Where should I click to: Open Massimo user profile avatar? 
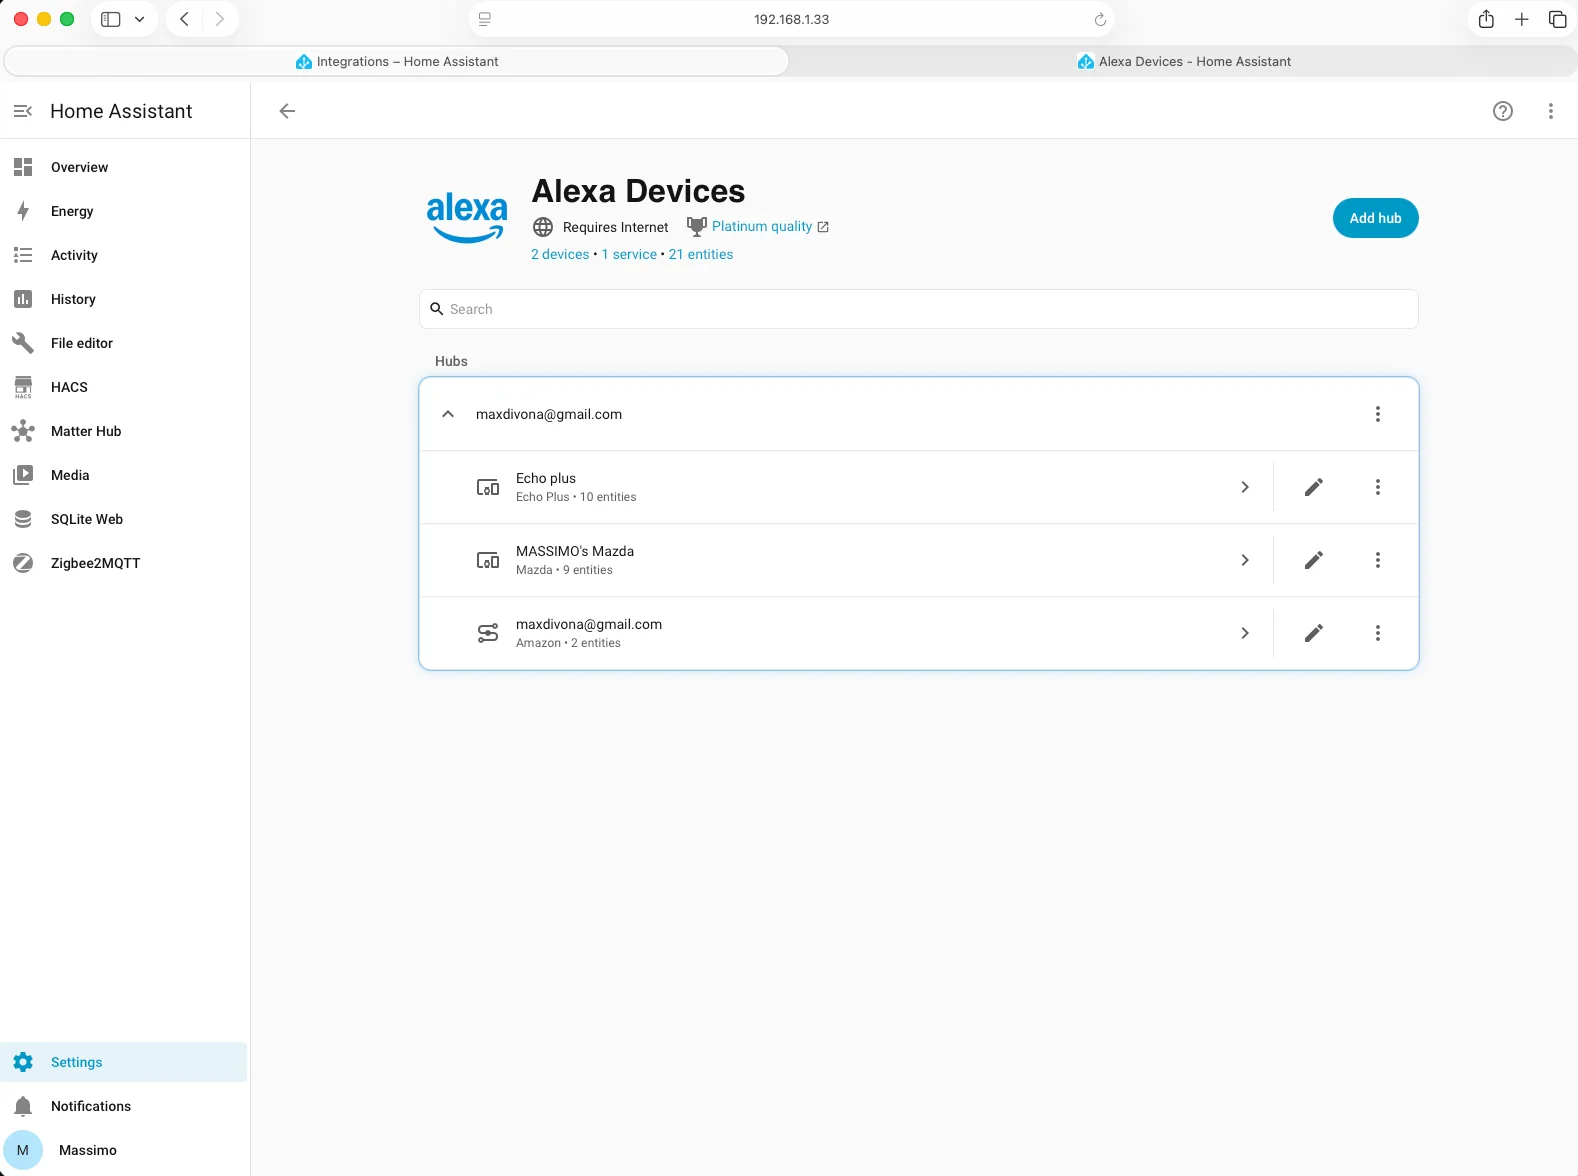click(23, 1150)
